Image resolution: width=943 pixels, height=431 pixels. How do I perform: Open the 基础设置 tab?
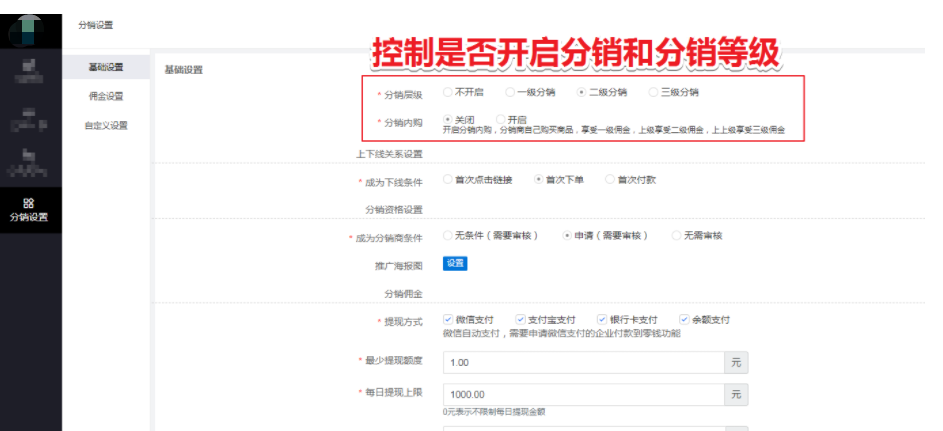click(106, 67)
